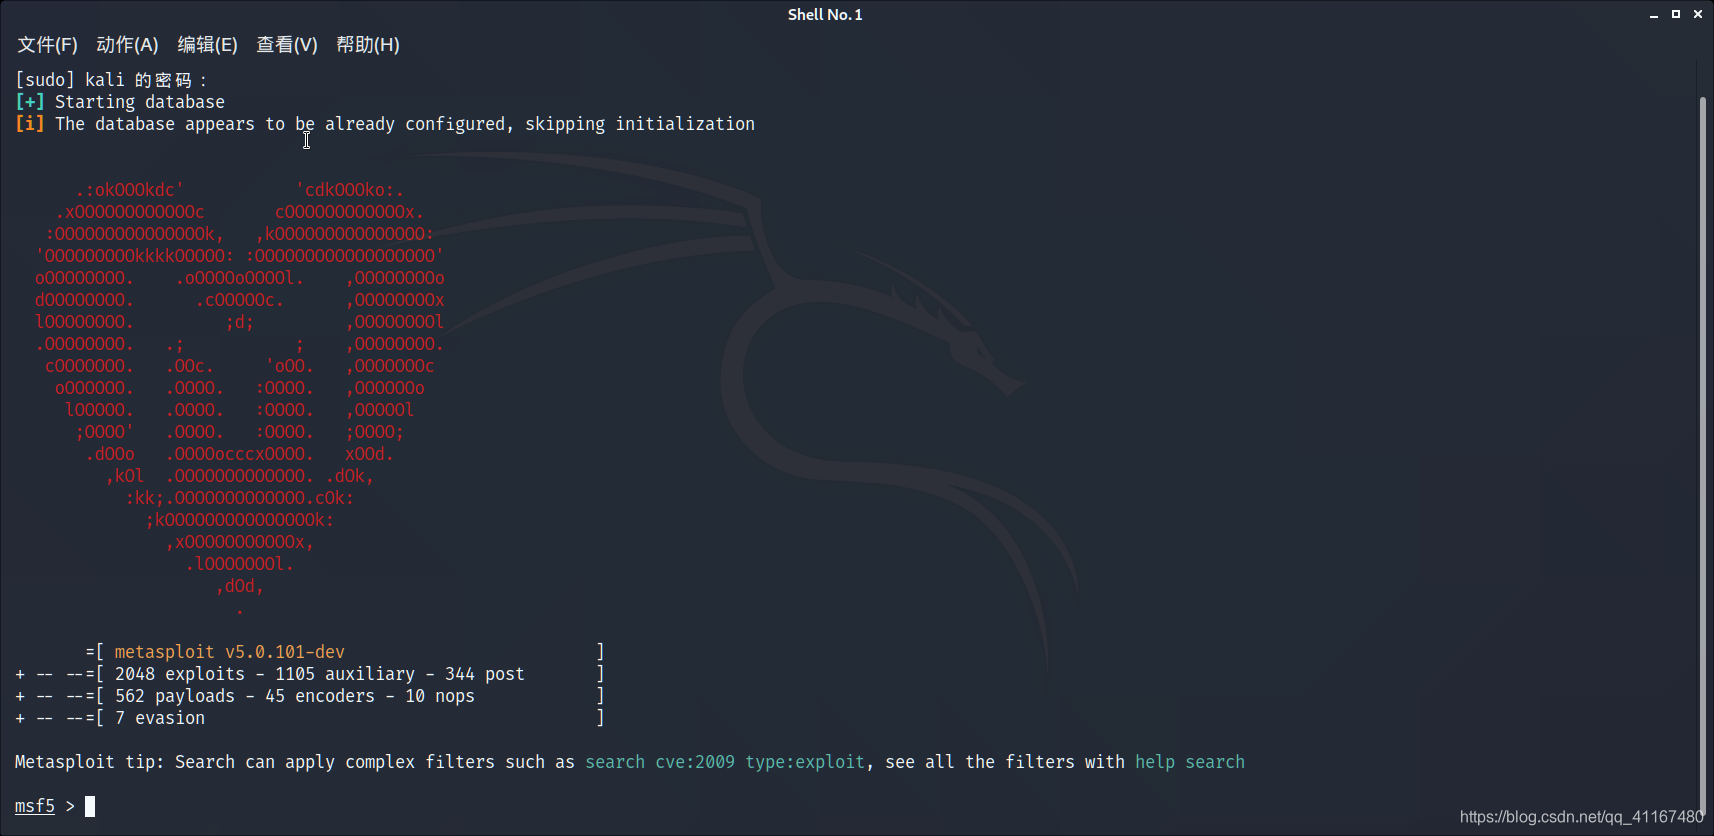Click the '[sudo] kali 的密码' line

pyautogui.click(x=111, y=80)
